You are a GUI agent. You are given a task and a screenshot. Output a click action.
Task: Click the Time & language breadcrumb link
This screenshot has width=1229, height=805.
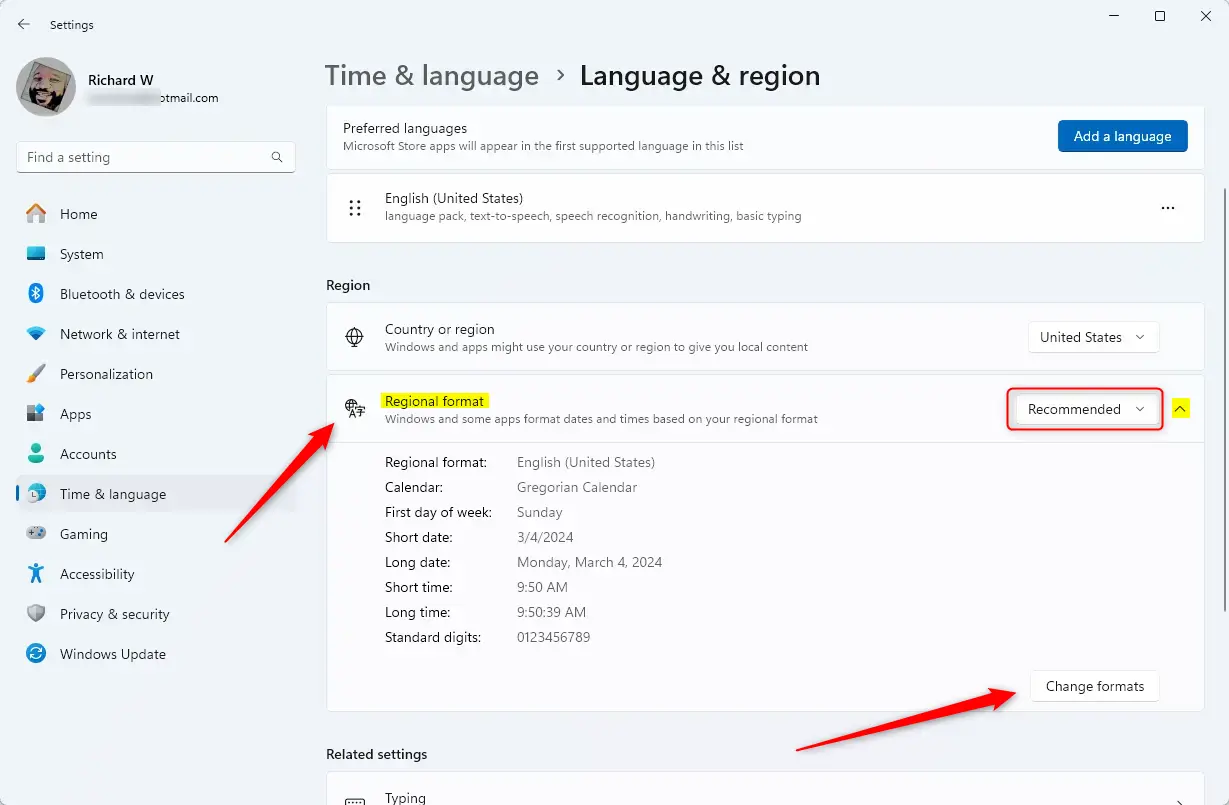(432, 76)
